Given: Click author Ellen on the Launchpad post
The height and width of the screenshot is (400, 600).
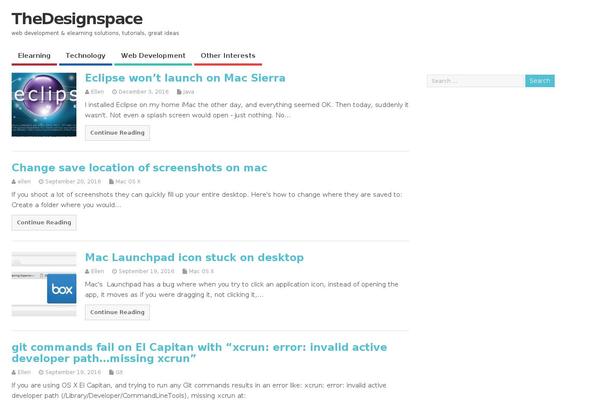Looking at the screenshot, I should (x=97, y=271).
